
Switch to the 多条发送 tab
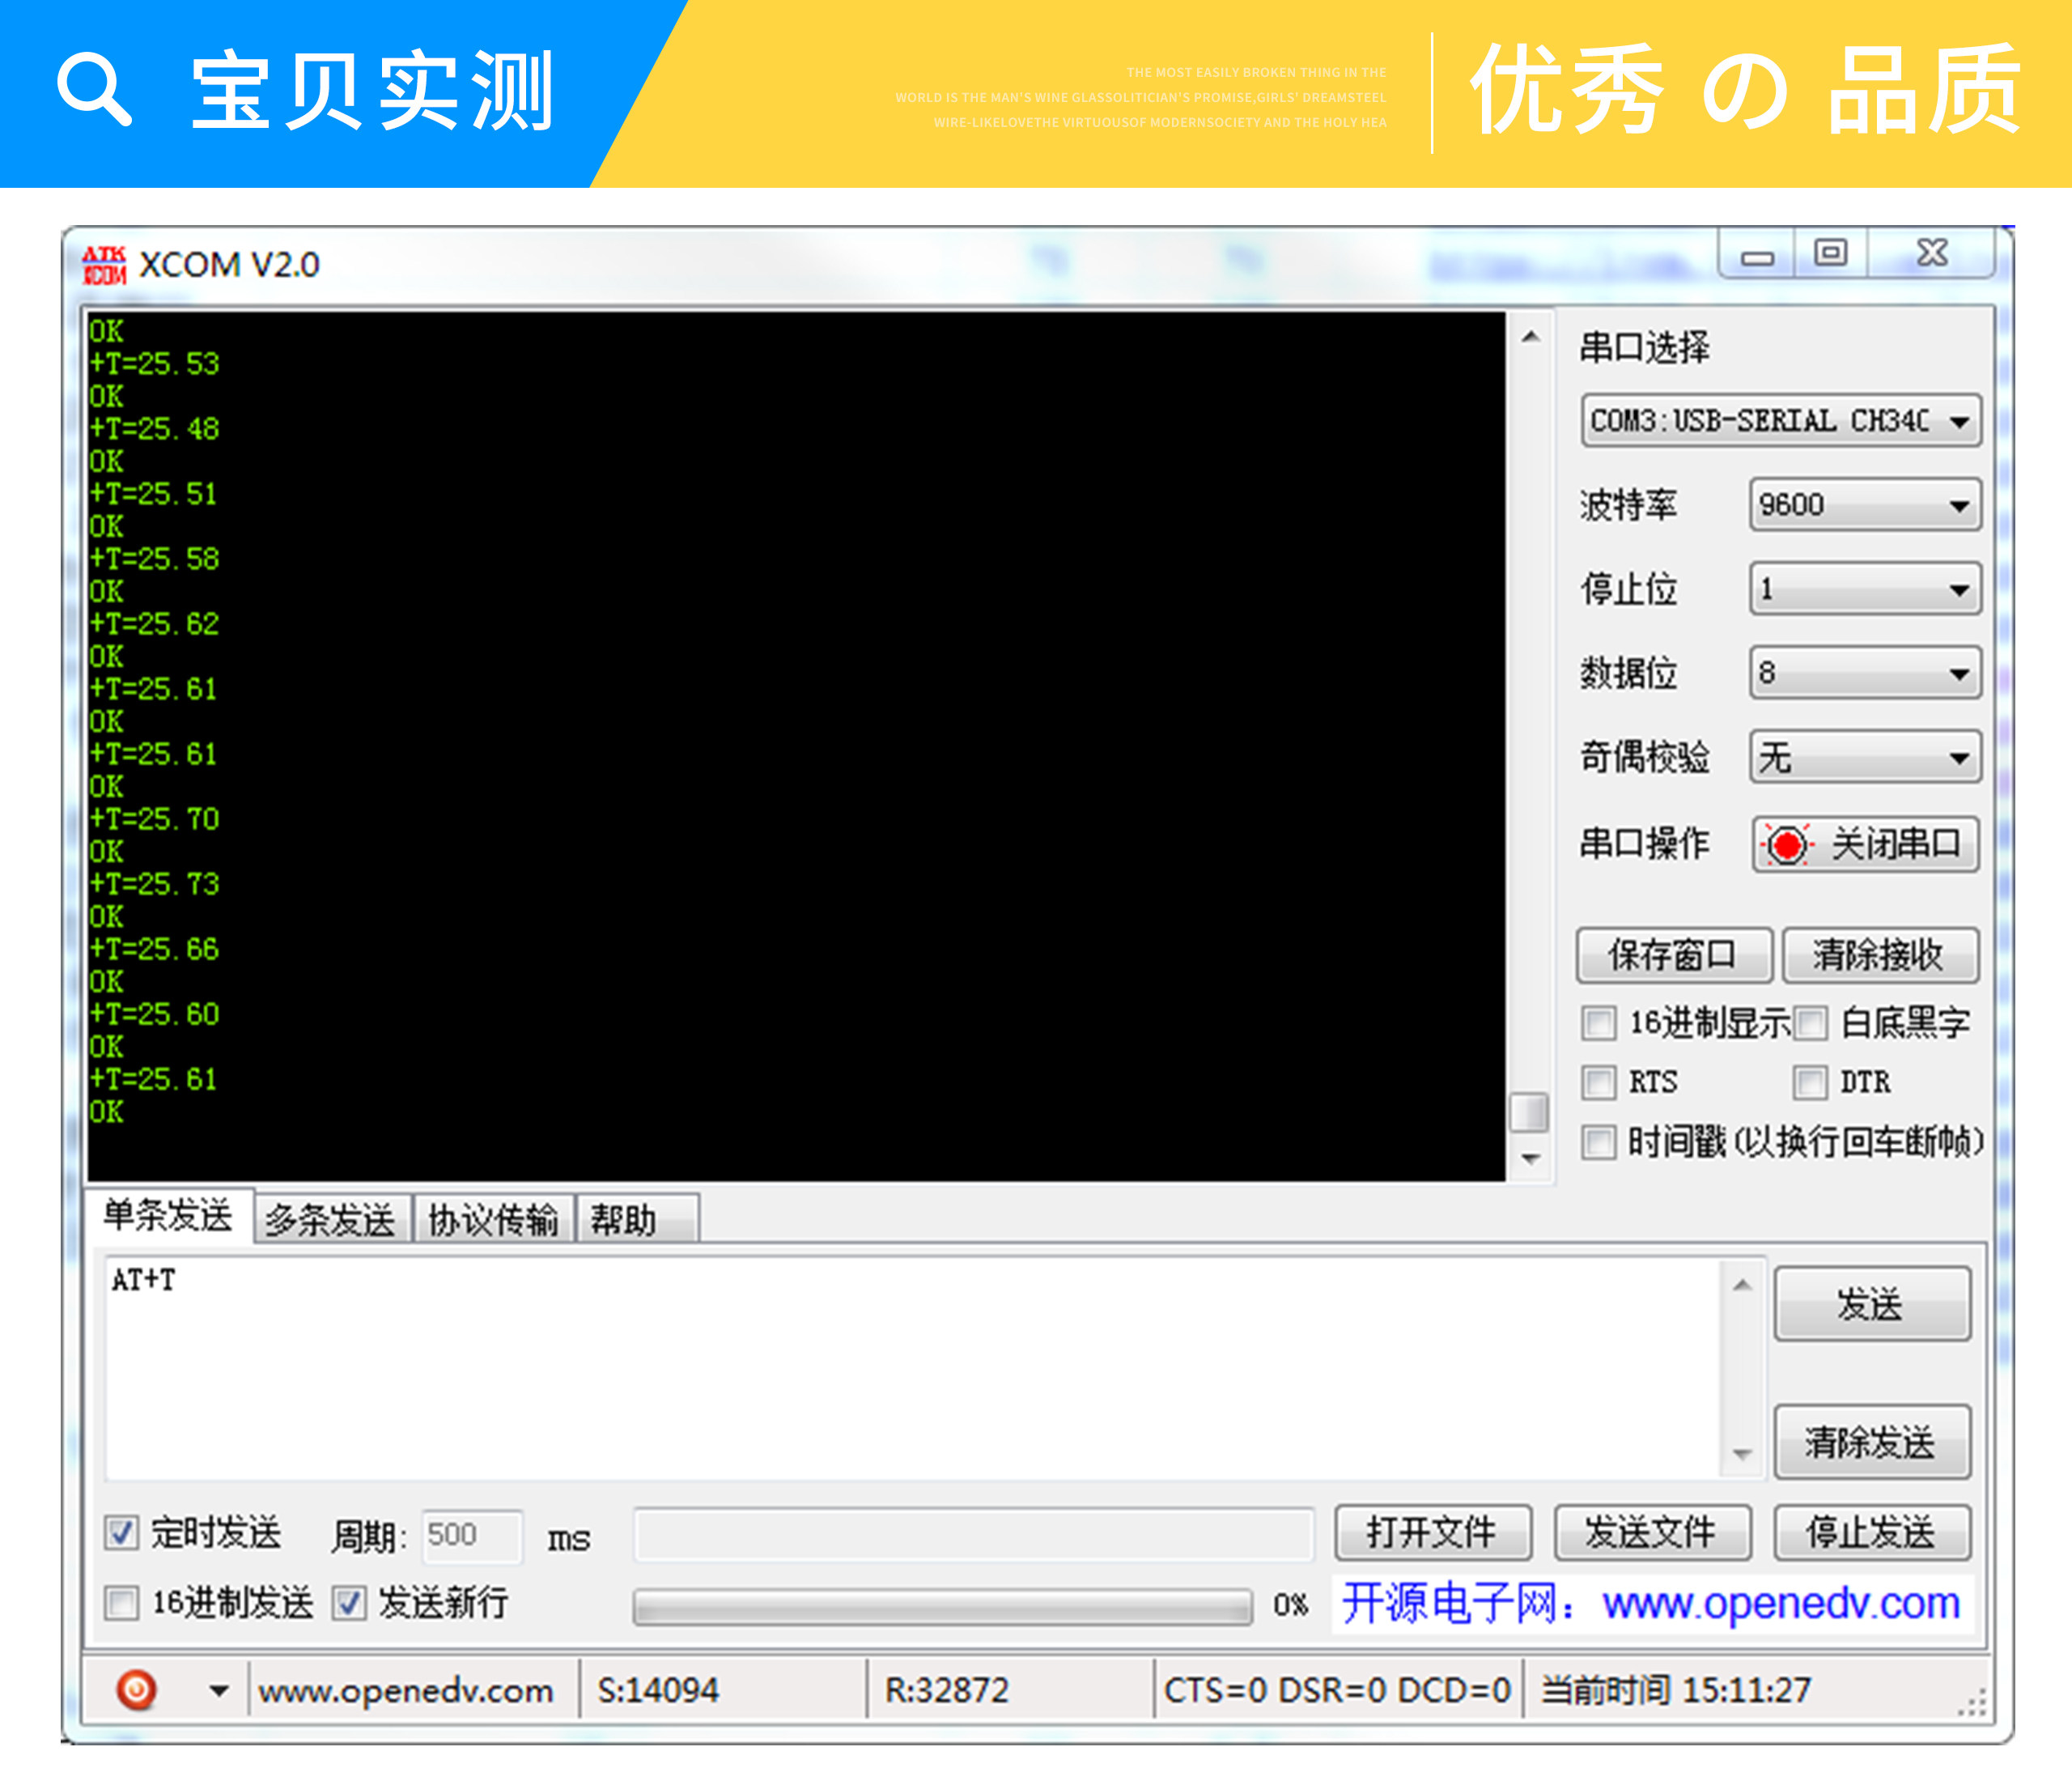(x=332, y=1220)
